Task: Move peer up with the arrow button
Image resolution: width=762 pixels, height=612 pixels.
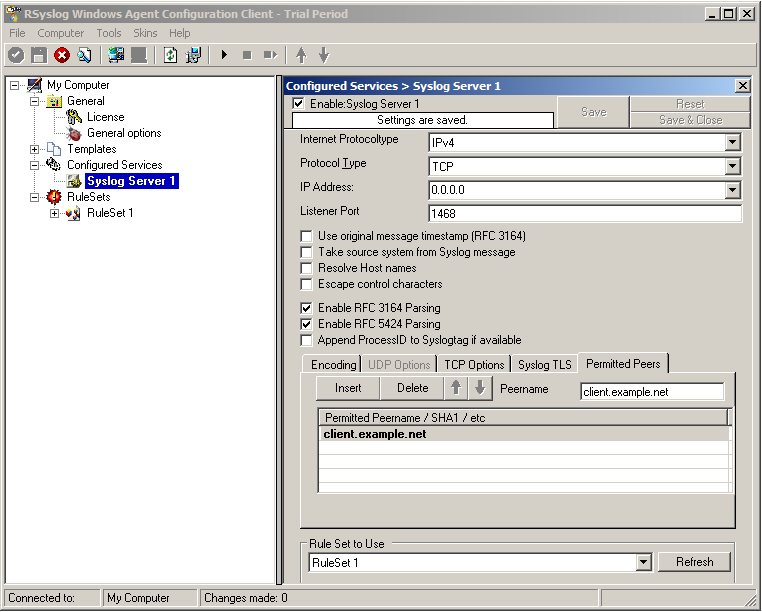Action: 456,387
